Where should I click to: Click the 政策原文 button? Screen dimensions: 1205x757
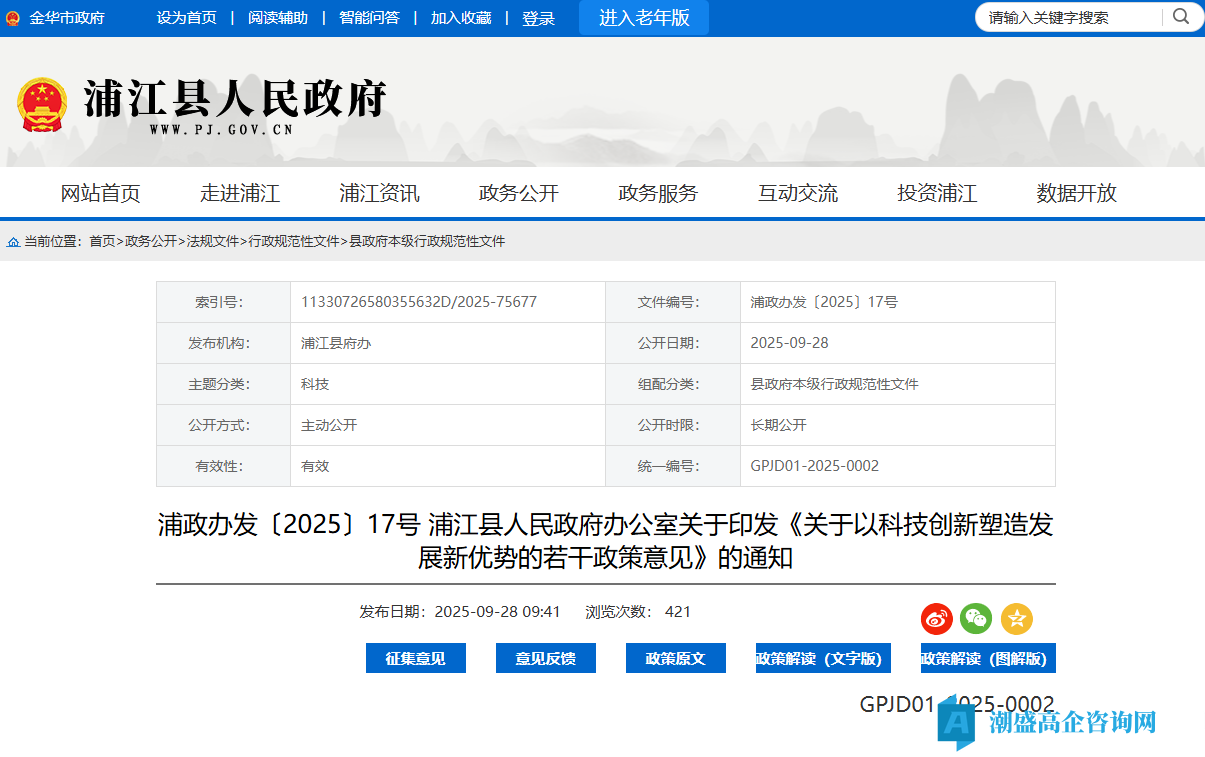(x=675, y=658)
